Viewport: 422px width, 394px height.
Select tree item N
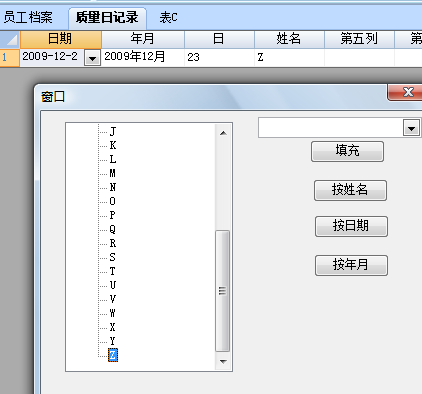[113, 187]
